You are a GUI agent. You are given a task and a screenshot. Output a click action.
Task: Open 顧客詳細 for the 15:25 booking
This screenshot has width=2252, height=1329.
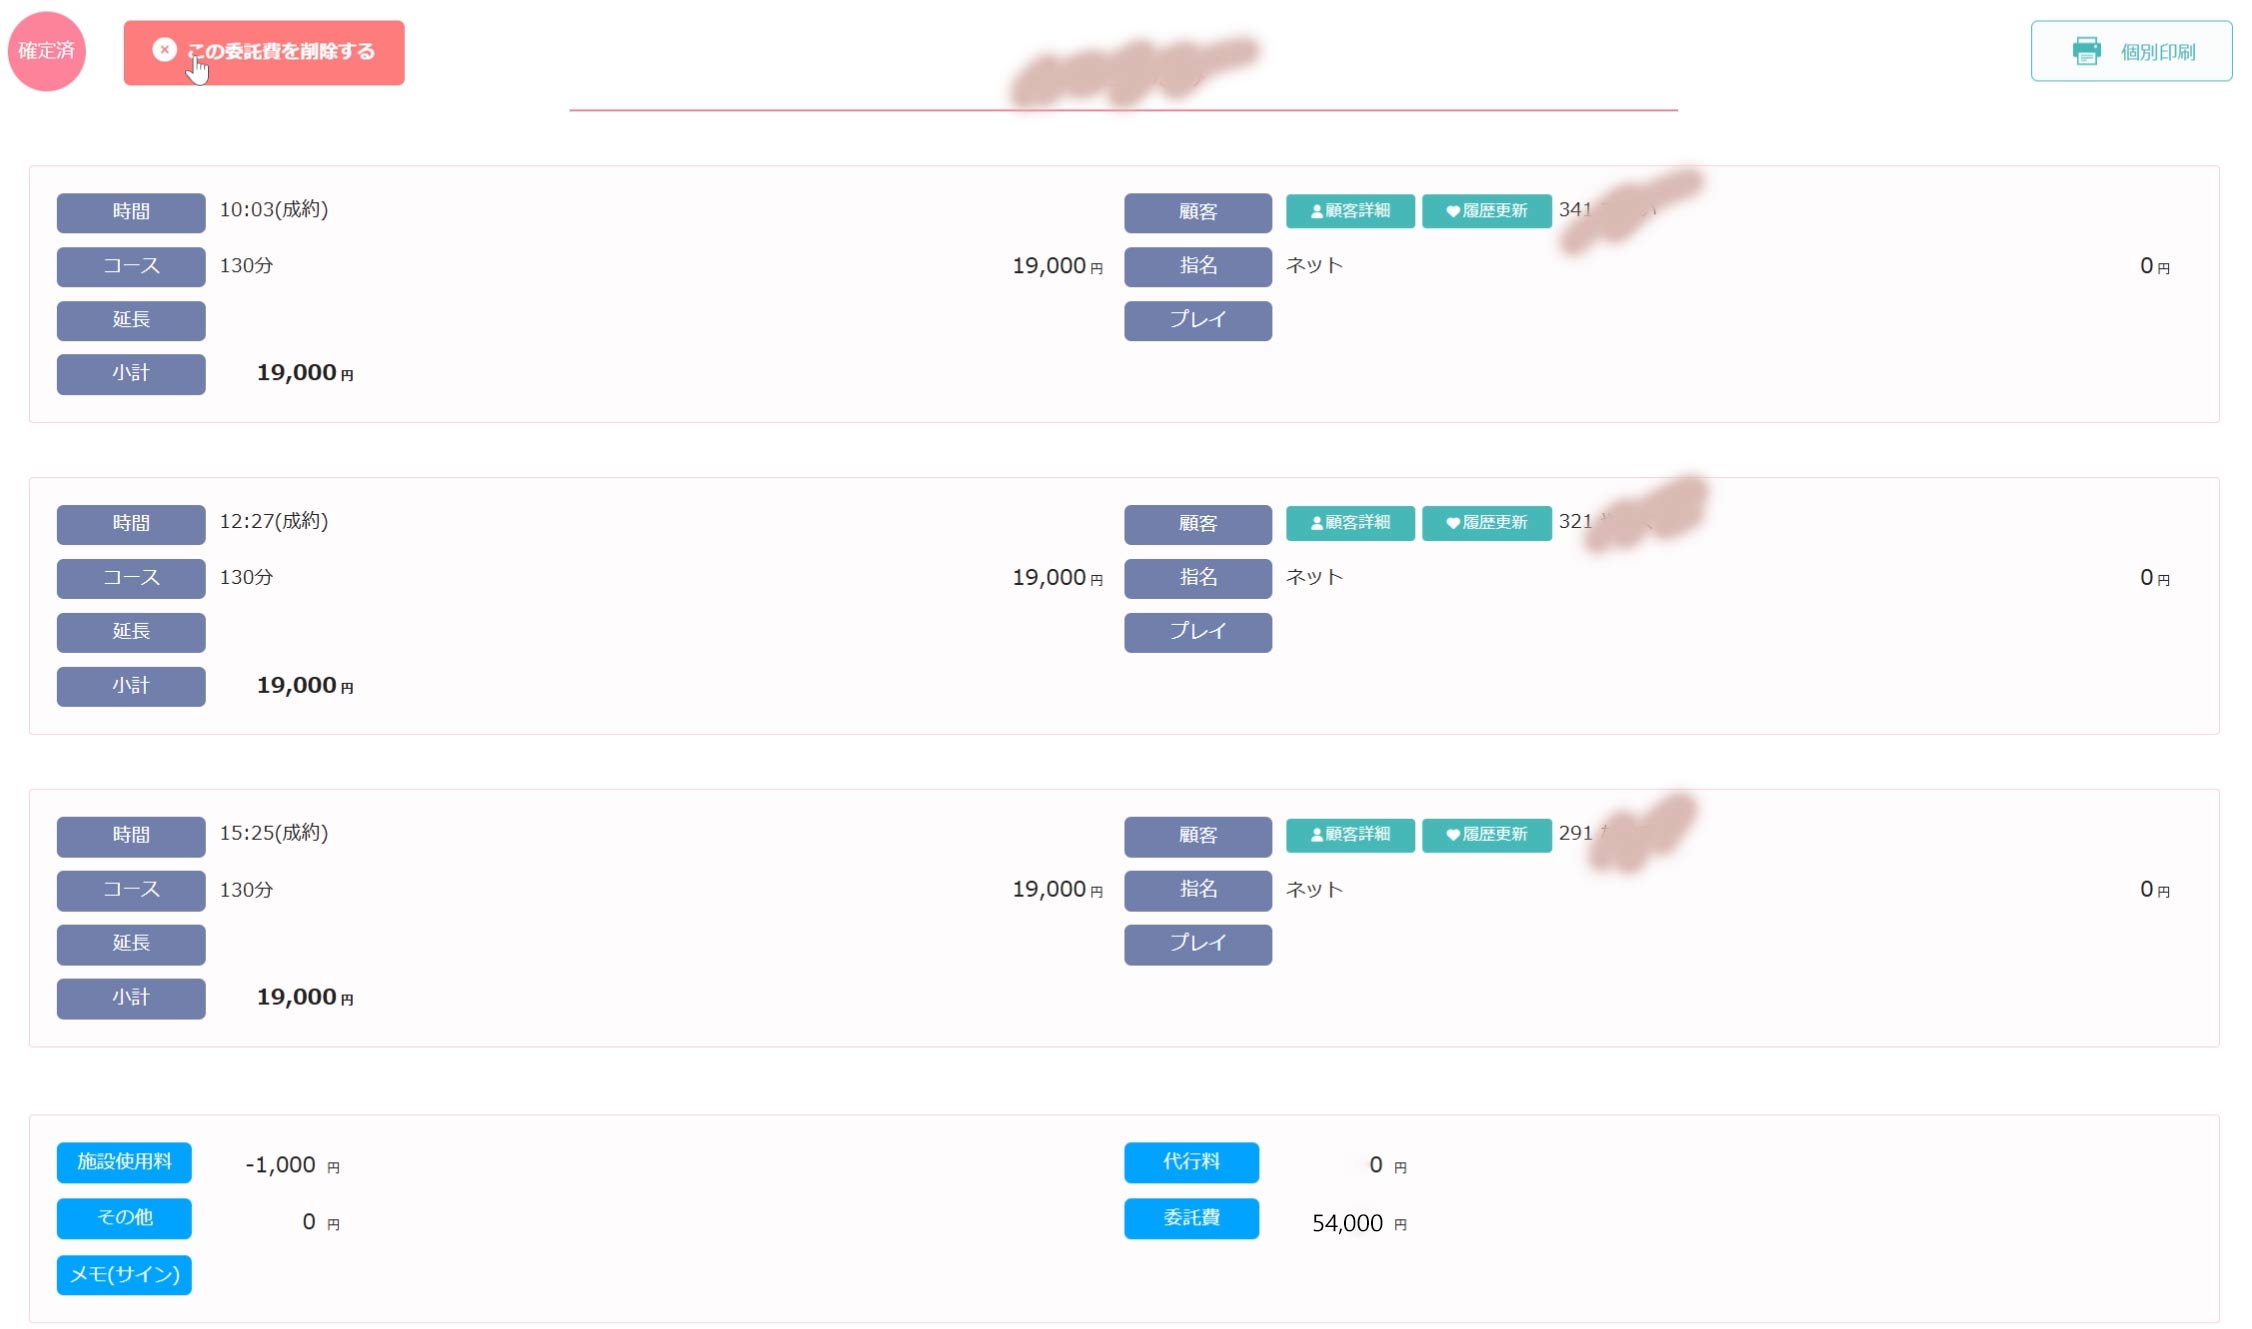(1349, 835)
